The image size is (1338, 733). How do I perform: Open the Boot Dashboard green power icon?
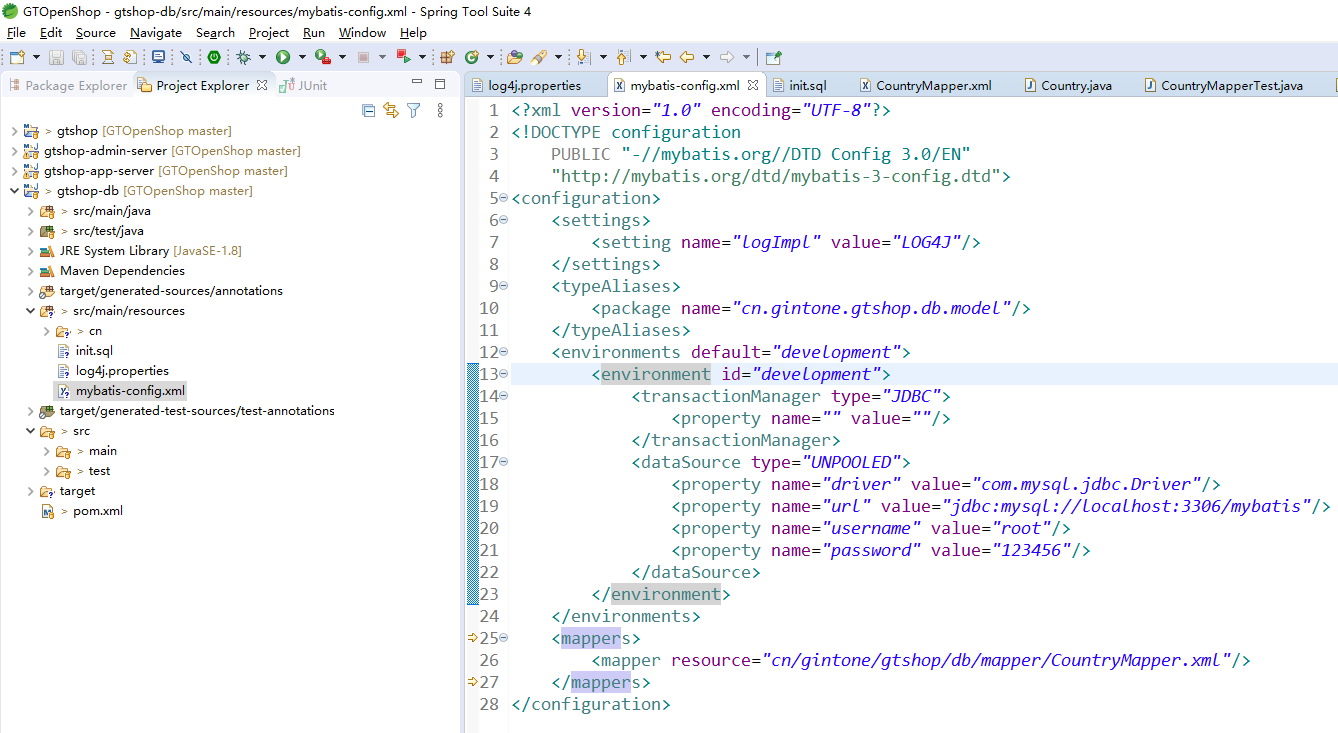coord(213,58)
